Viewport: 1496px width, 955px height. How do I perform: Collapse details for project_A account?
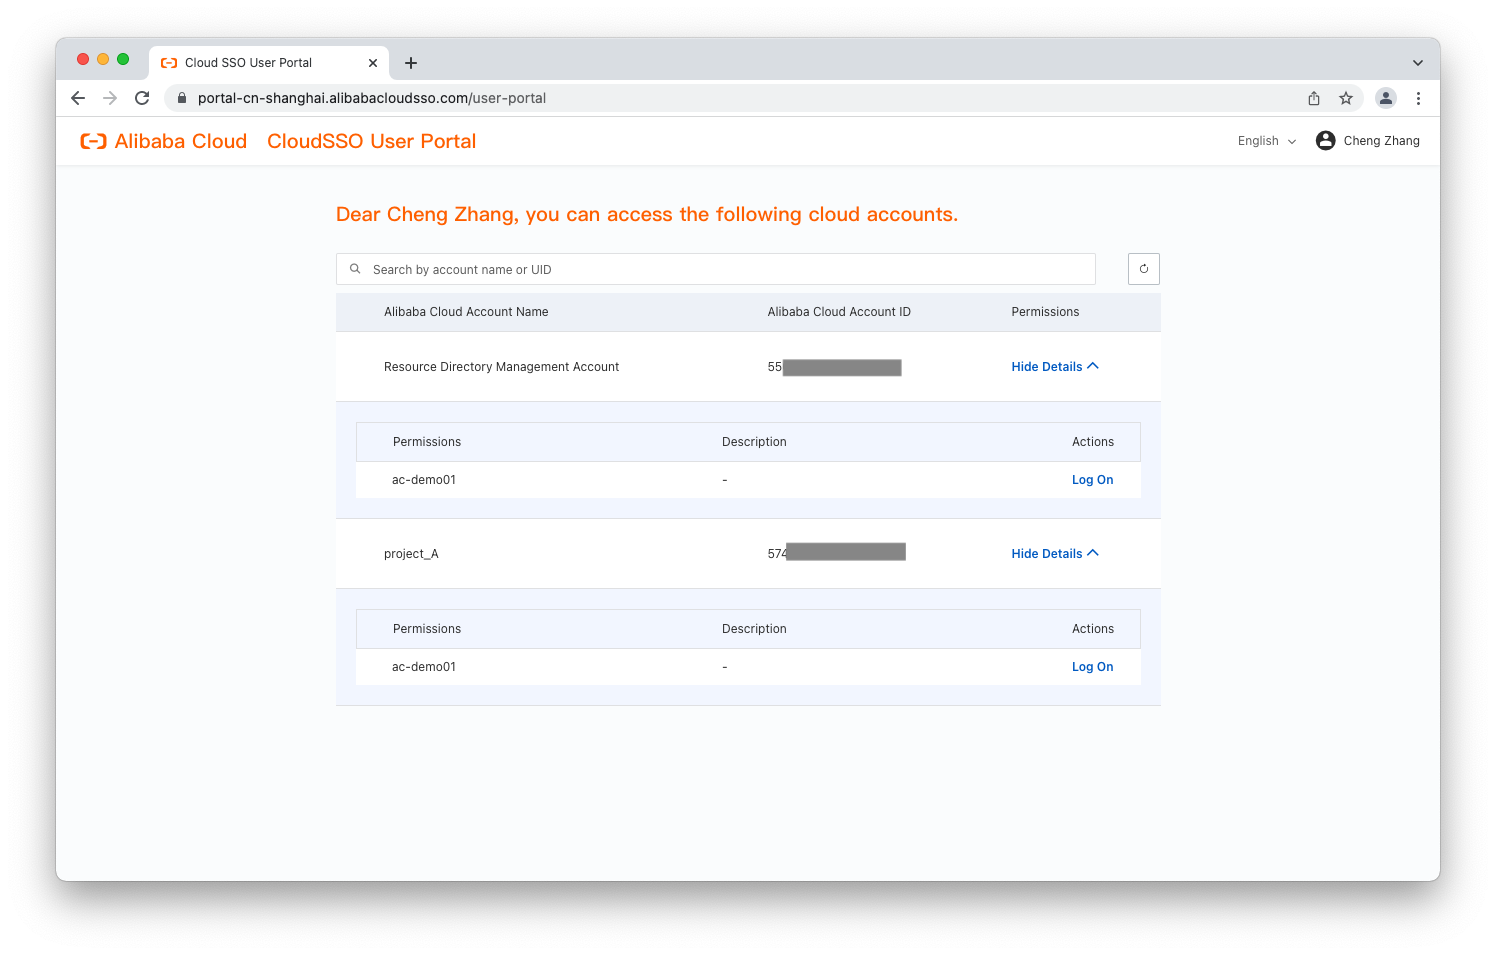click(1054, 554)
